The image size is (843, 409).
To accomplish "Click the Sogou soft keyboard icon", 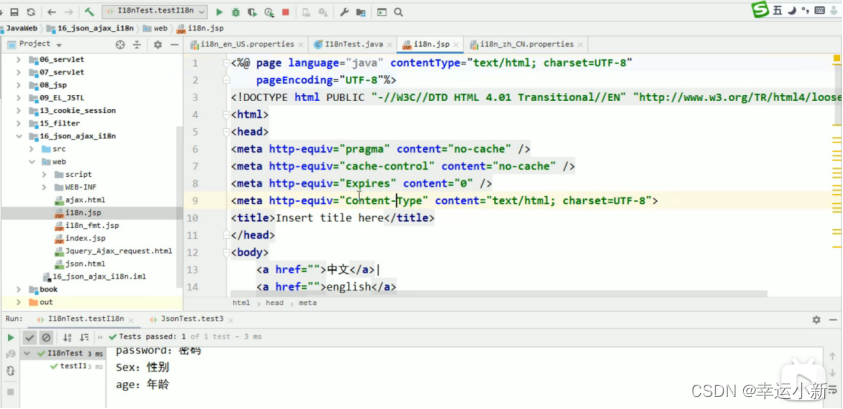I will tap(820, 10).
